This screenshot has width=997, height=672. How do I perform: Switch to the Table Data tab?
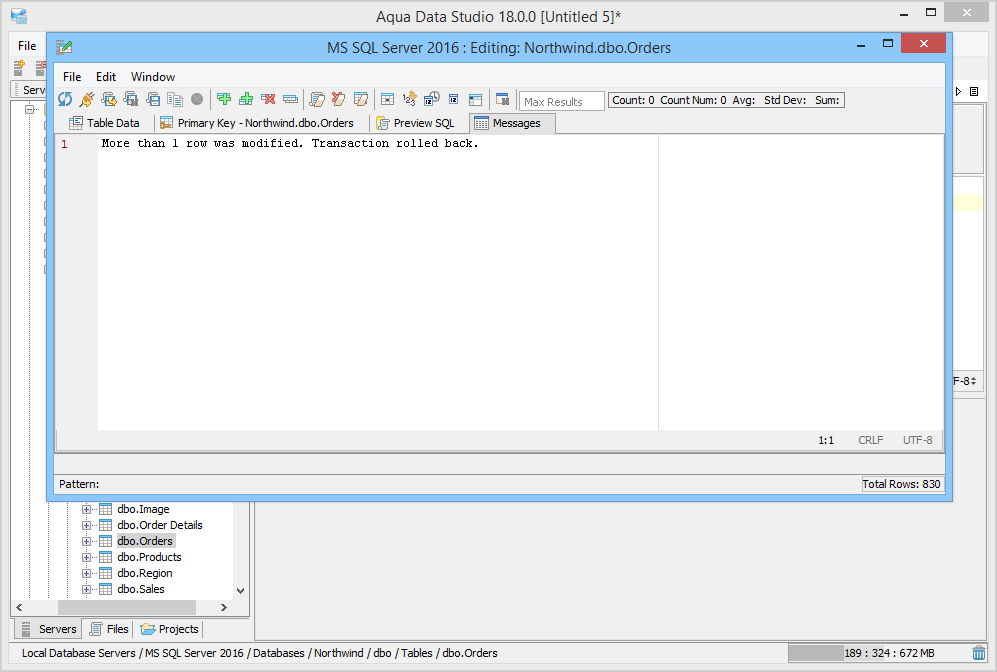(104, 123)
